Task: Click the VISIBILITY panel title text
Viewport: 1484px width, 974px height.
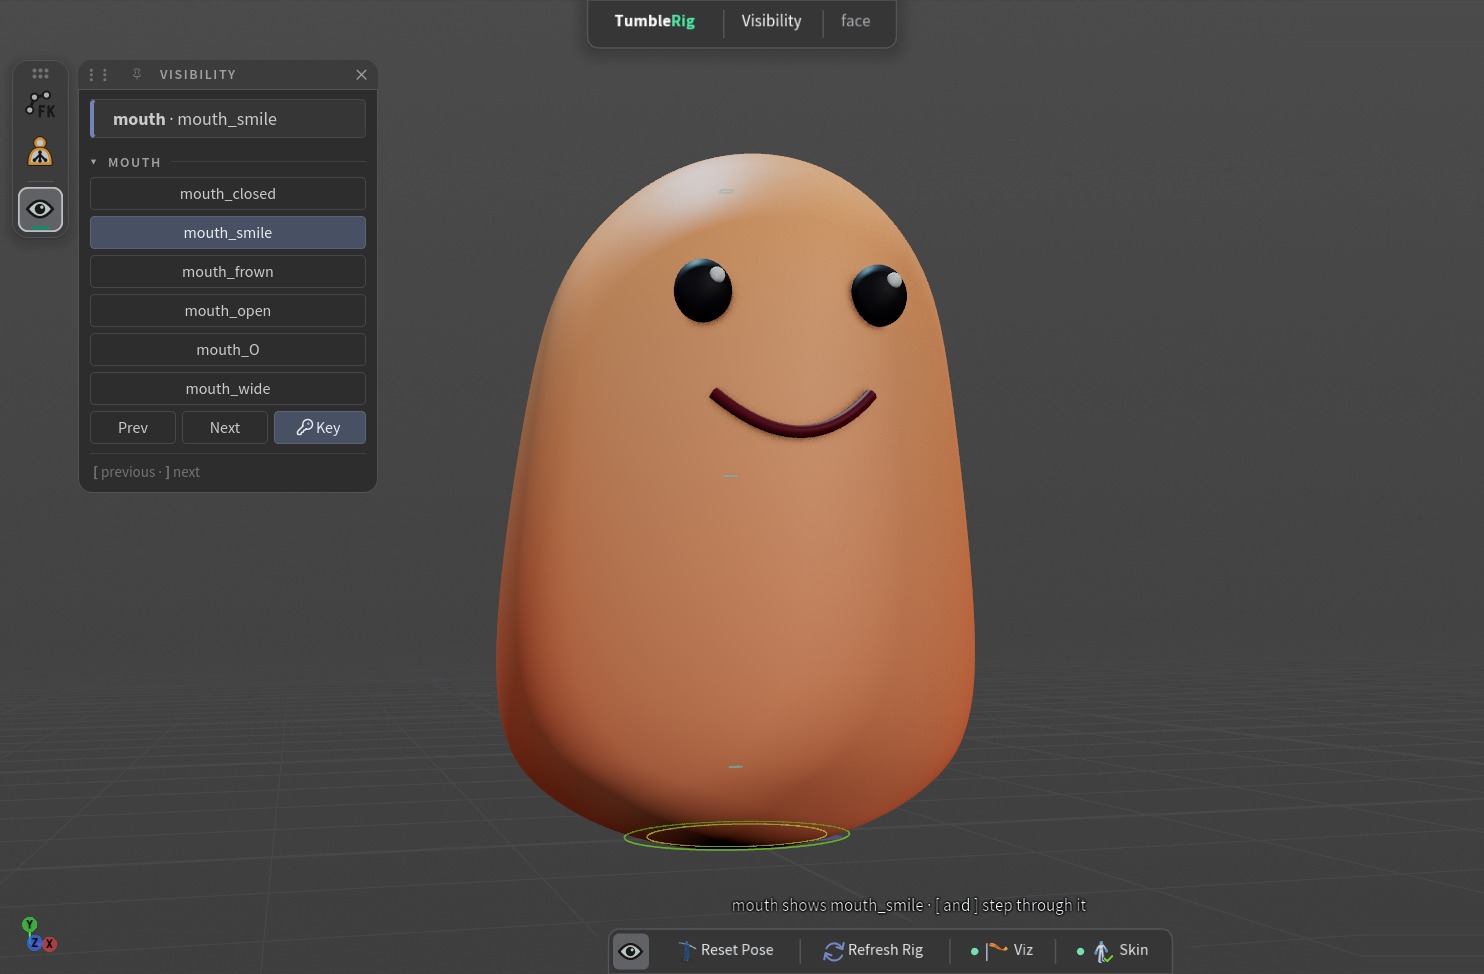Action: pyautogui.click(x=198, y=75)
